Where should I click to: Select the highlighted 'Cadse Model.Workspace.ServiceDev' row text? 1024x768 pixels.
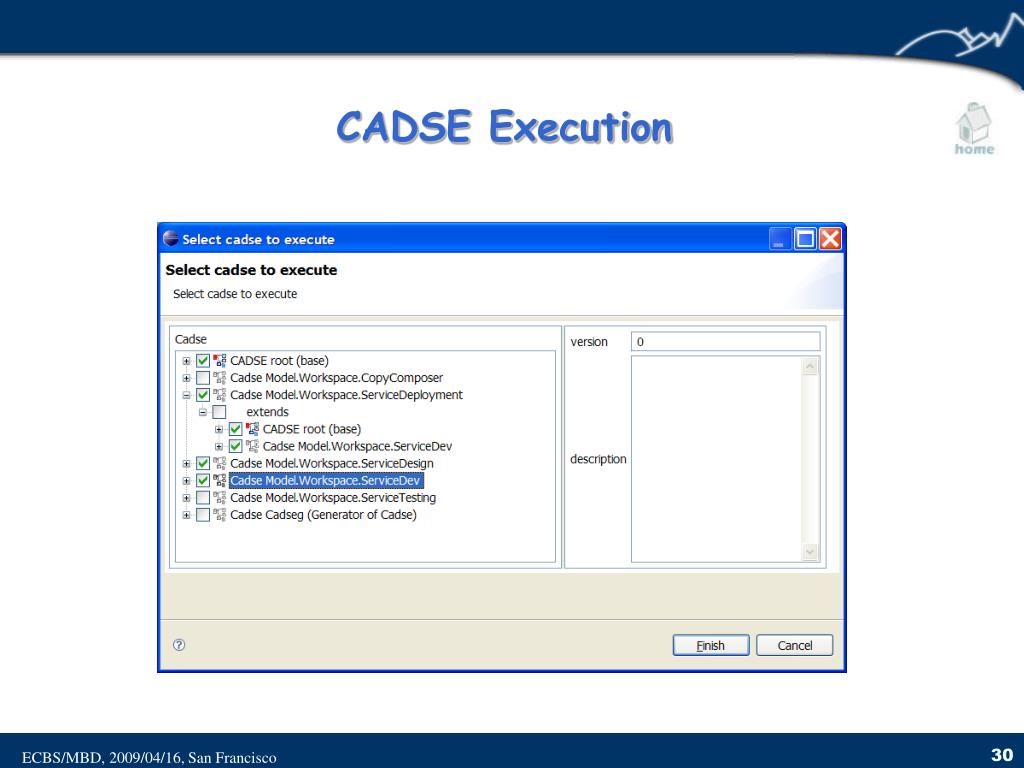tap(325, 480)
